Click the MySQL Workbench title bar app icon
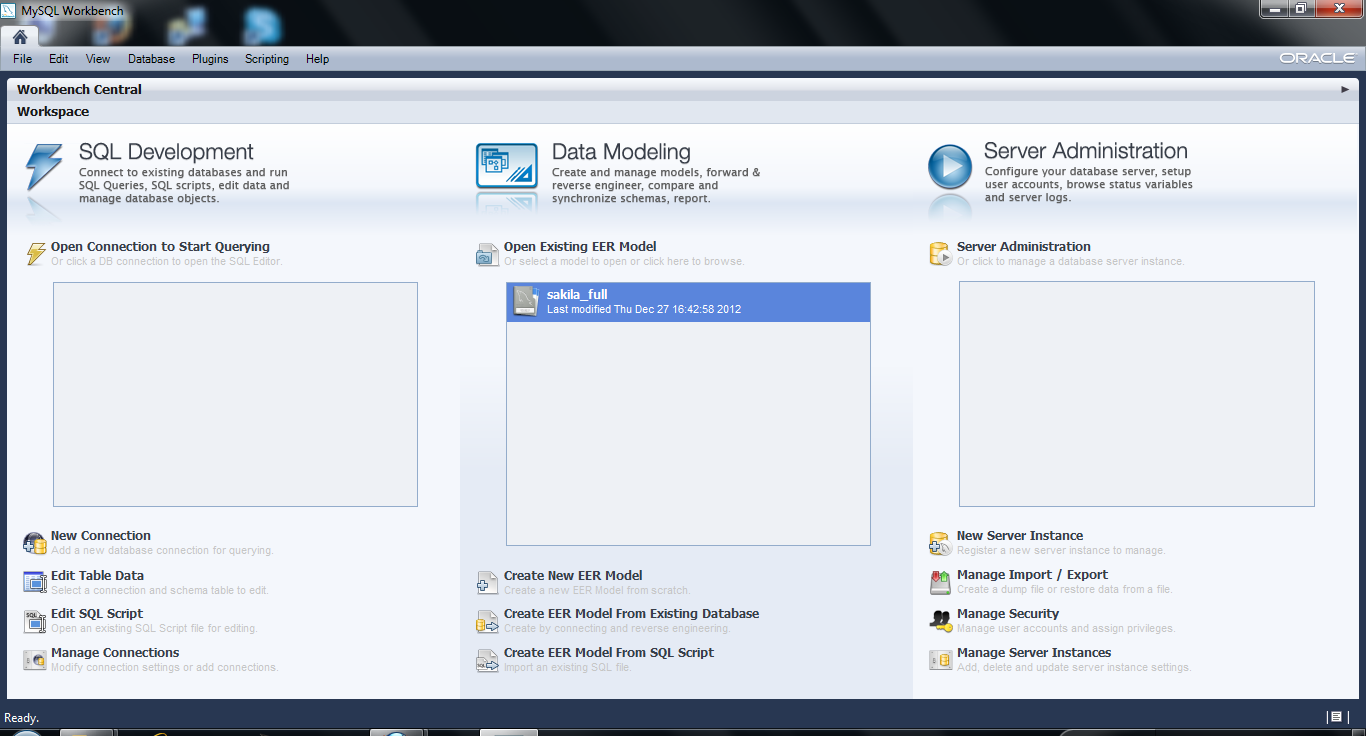Screen dimensions: 1366x736 click(x=10, y=11)
